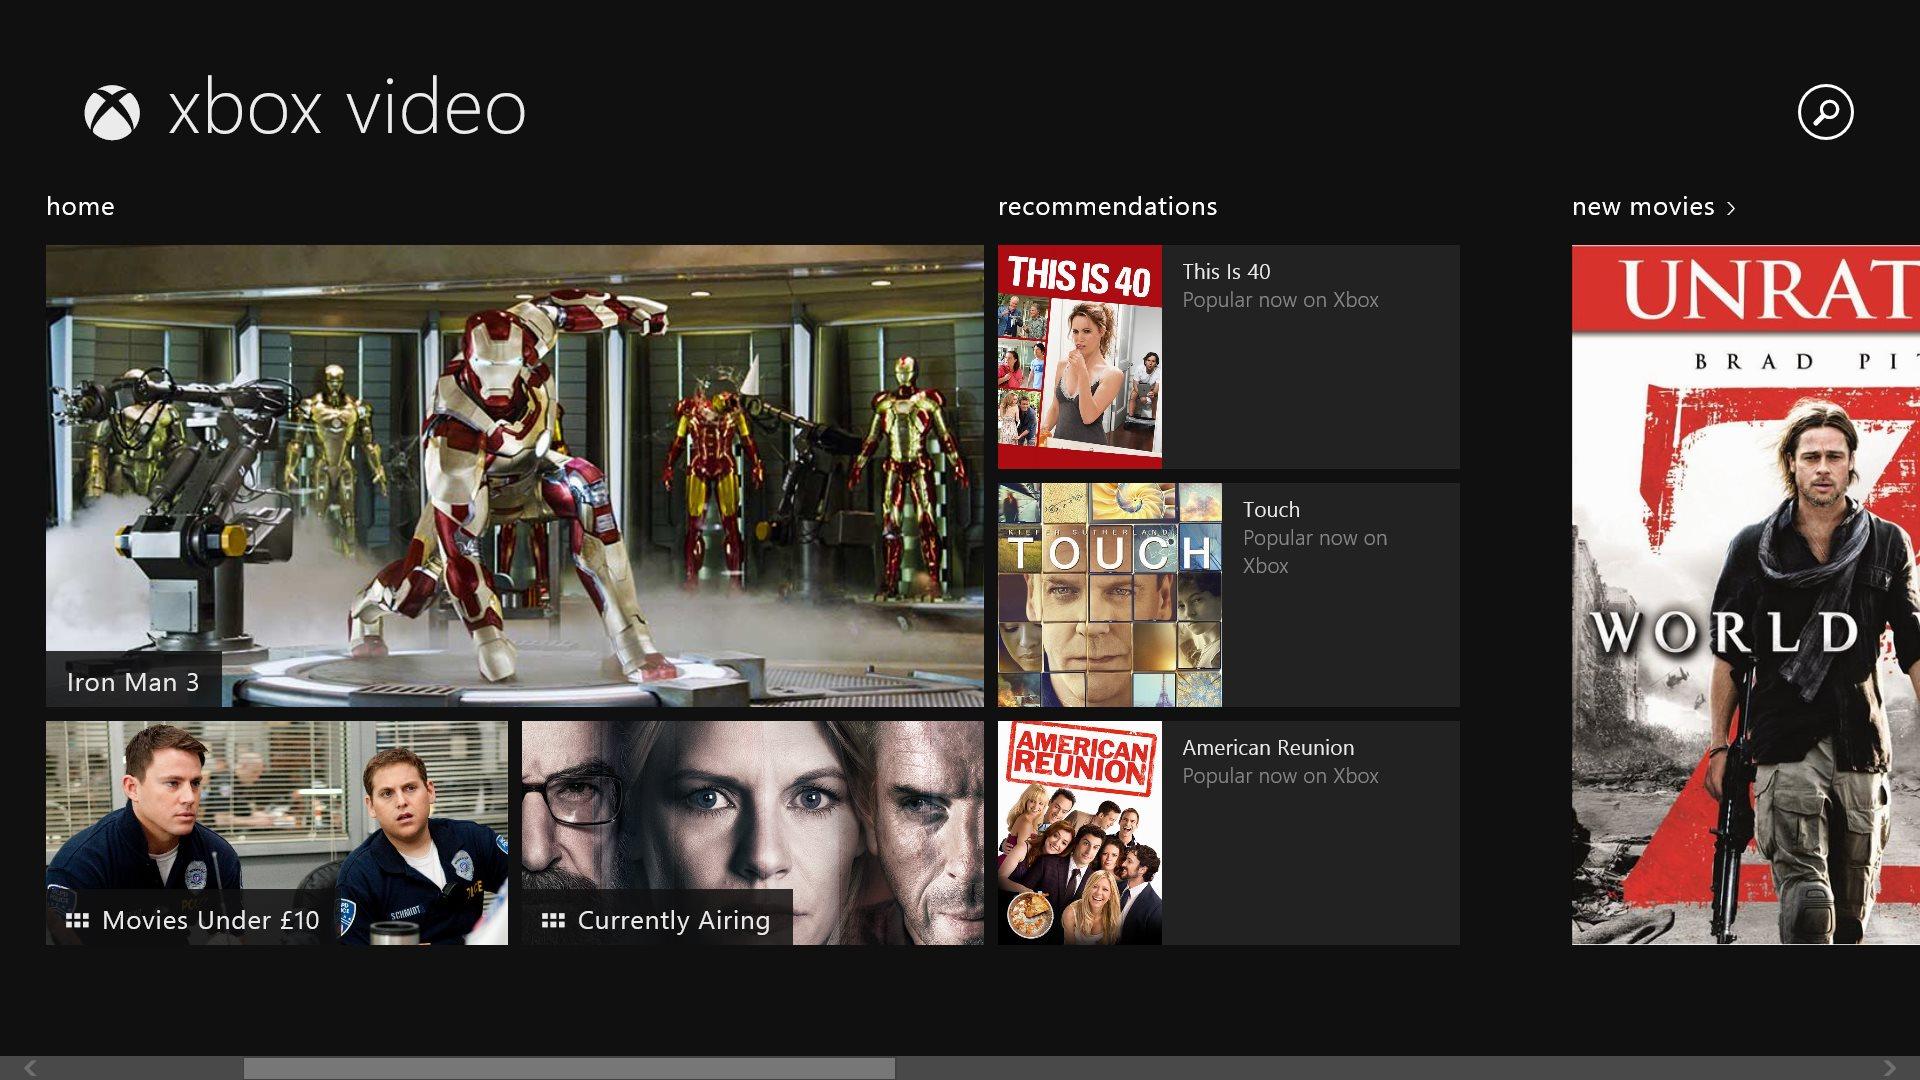Click the xbox video app title
This screenshot has width=1920, height=1080.
click(347, 109)
